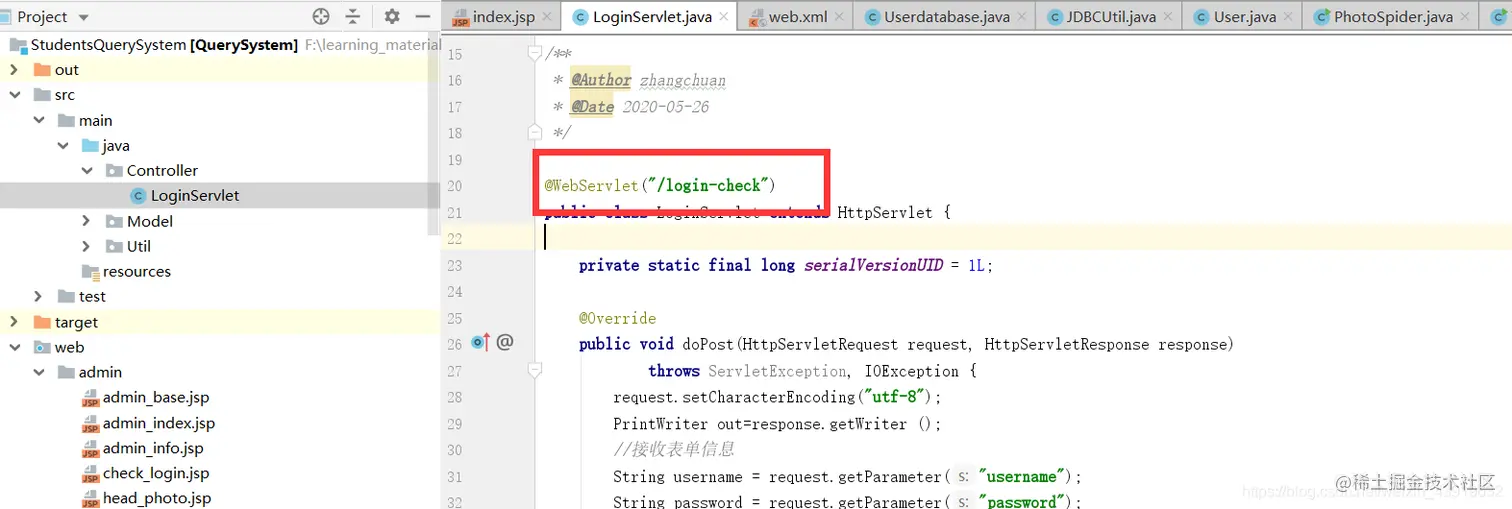The image size is (1512, 509).
Task: Collapse the web folder arrow
Action: pyautogui.click(x=14, y=347)
